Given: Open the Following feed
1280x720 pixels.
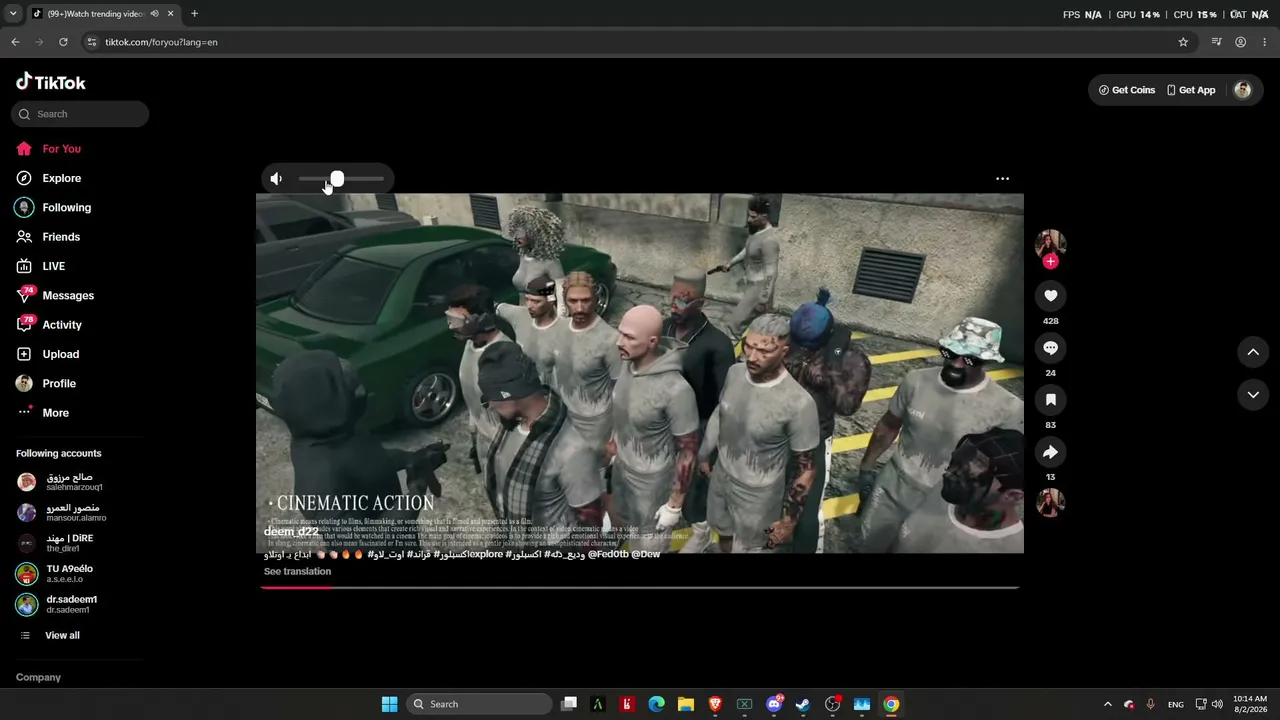Looking at the screenshot, I should 54,207.
